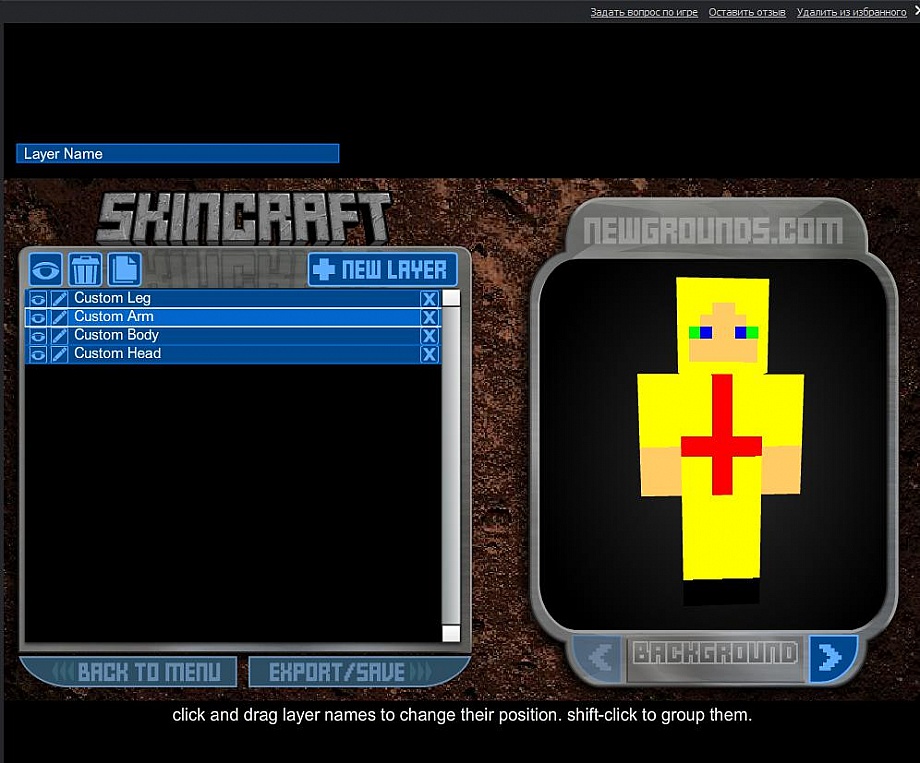
Task: Click the Newgrounds.com logo
Action: 713,231
